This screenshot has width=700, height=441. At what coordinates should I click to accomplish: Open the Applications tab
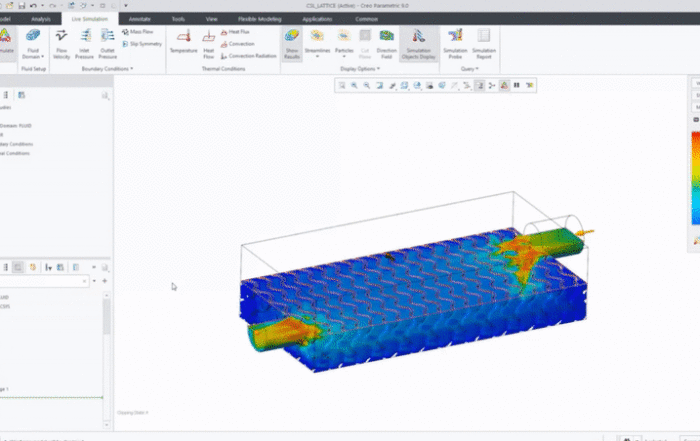[x=317, y=19]
